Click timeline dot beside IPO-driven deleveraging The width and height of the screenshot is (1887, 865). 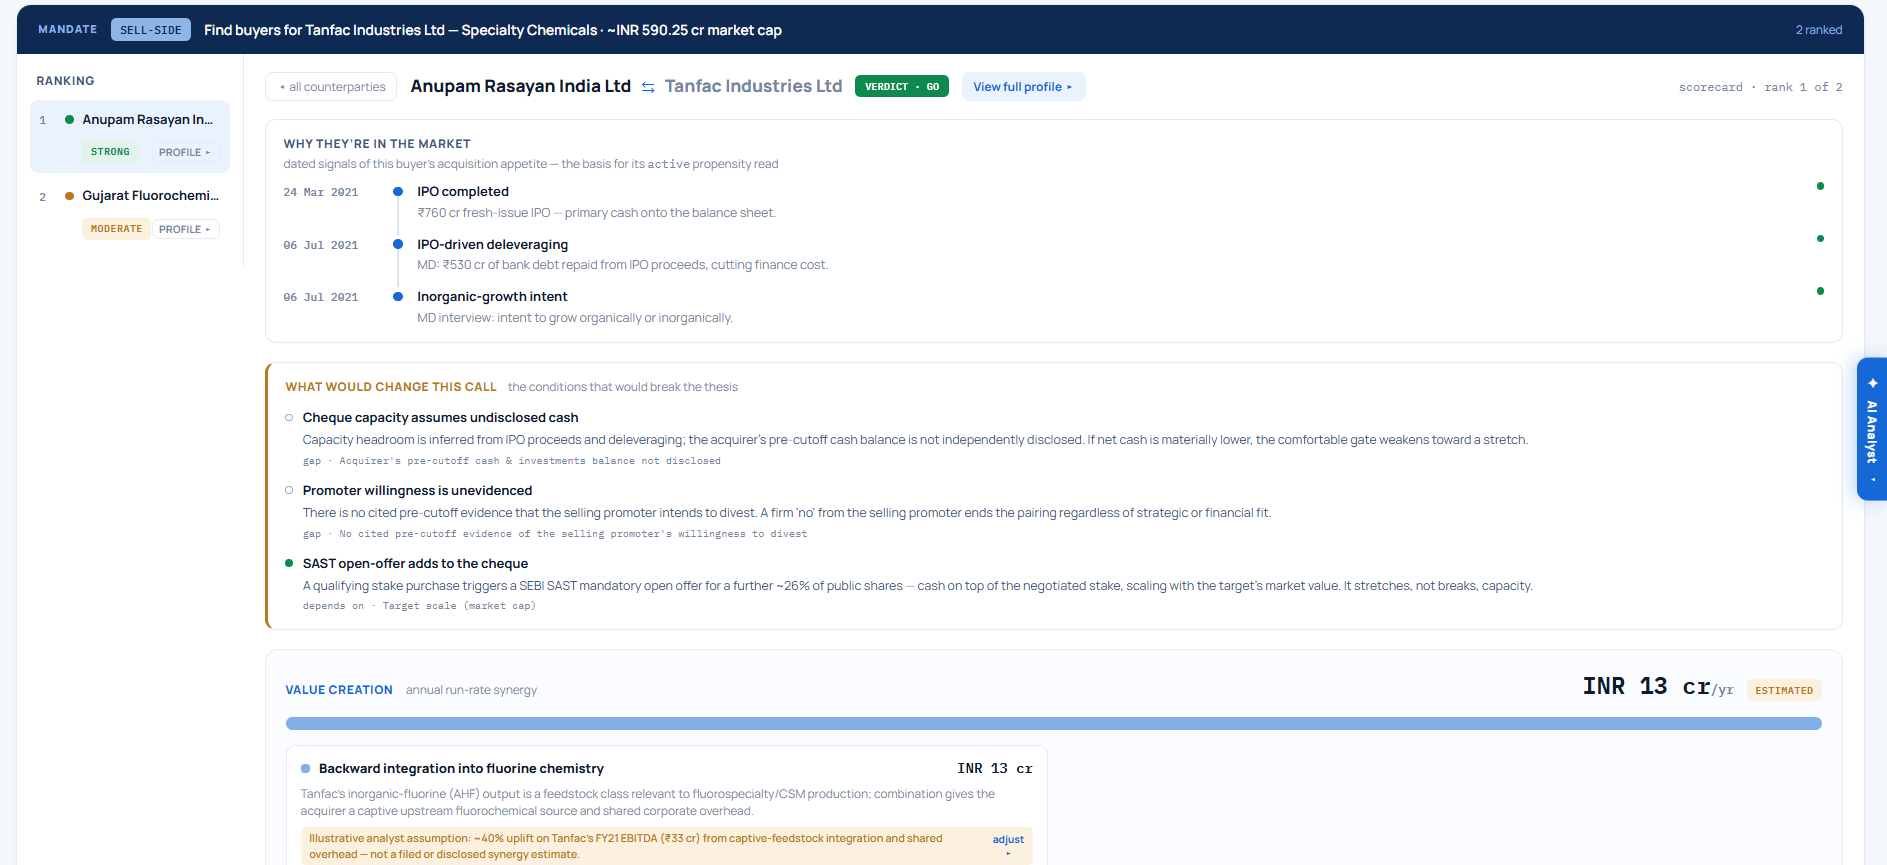point(398,244)
